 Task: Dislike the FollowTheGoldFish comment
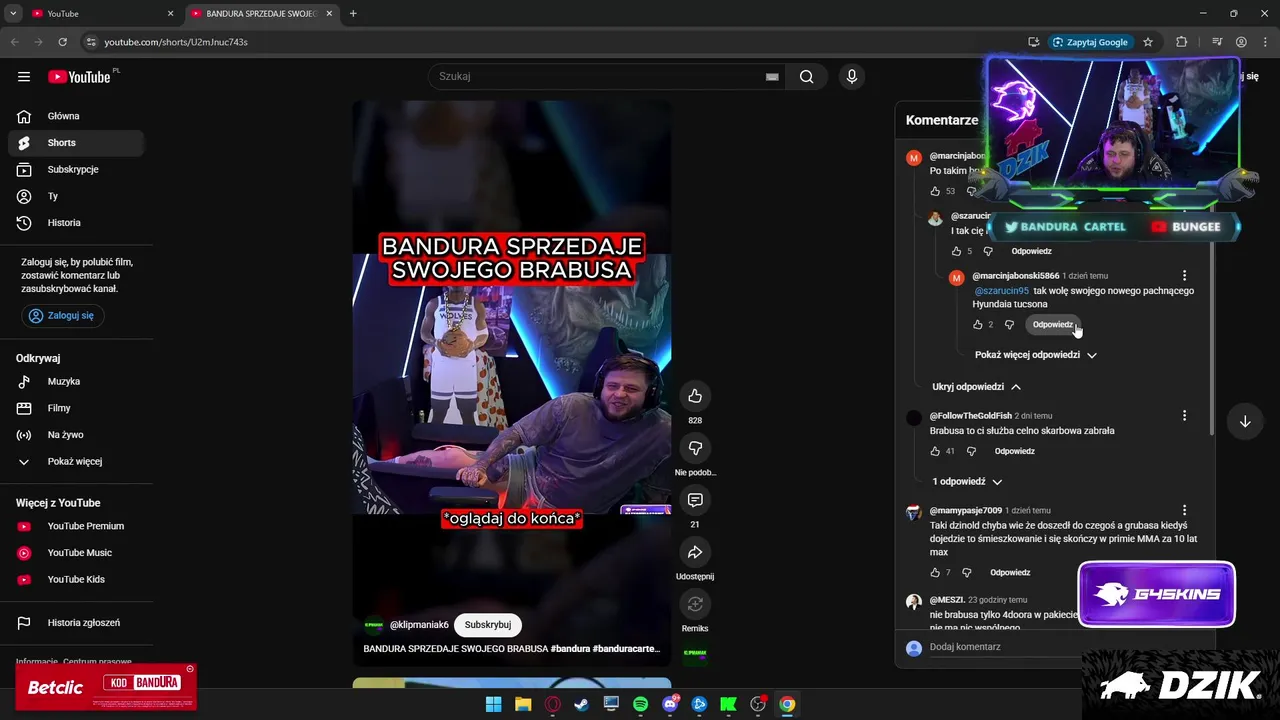tap(971, 451)
